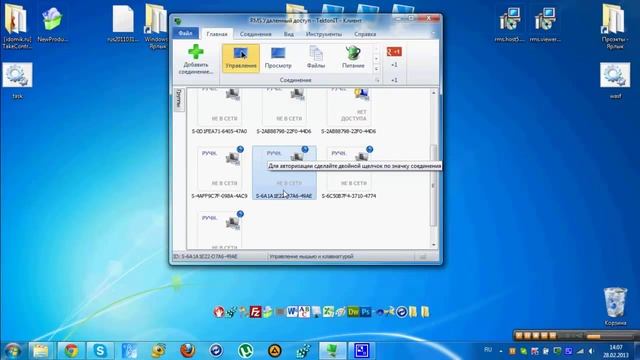Open the Инструменты ribbon tab
640x360 pixels.
[324, 34]
